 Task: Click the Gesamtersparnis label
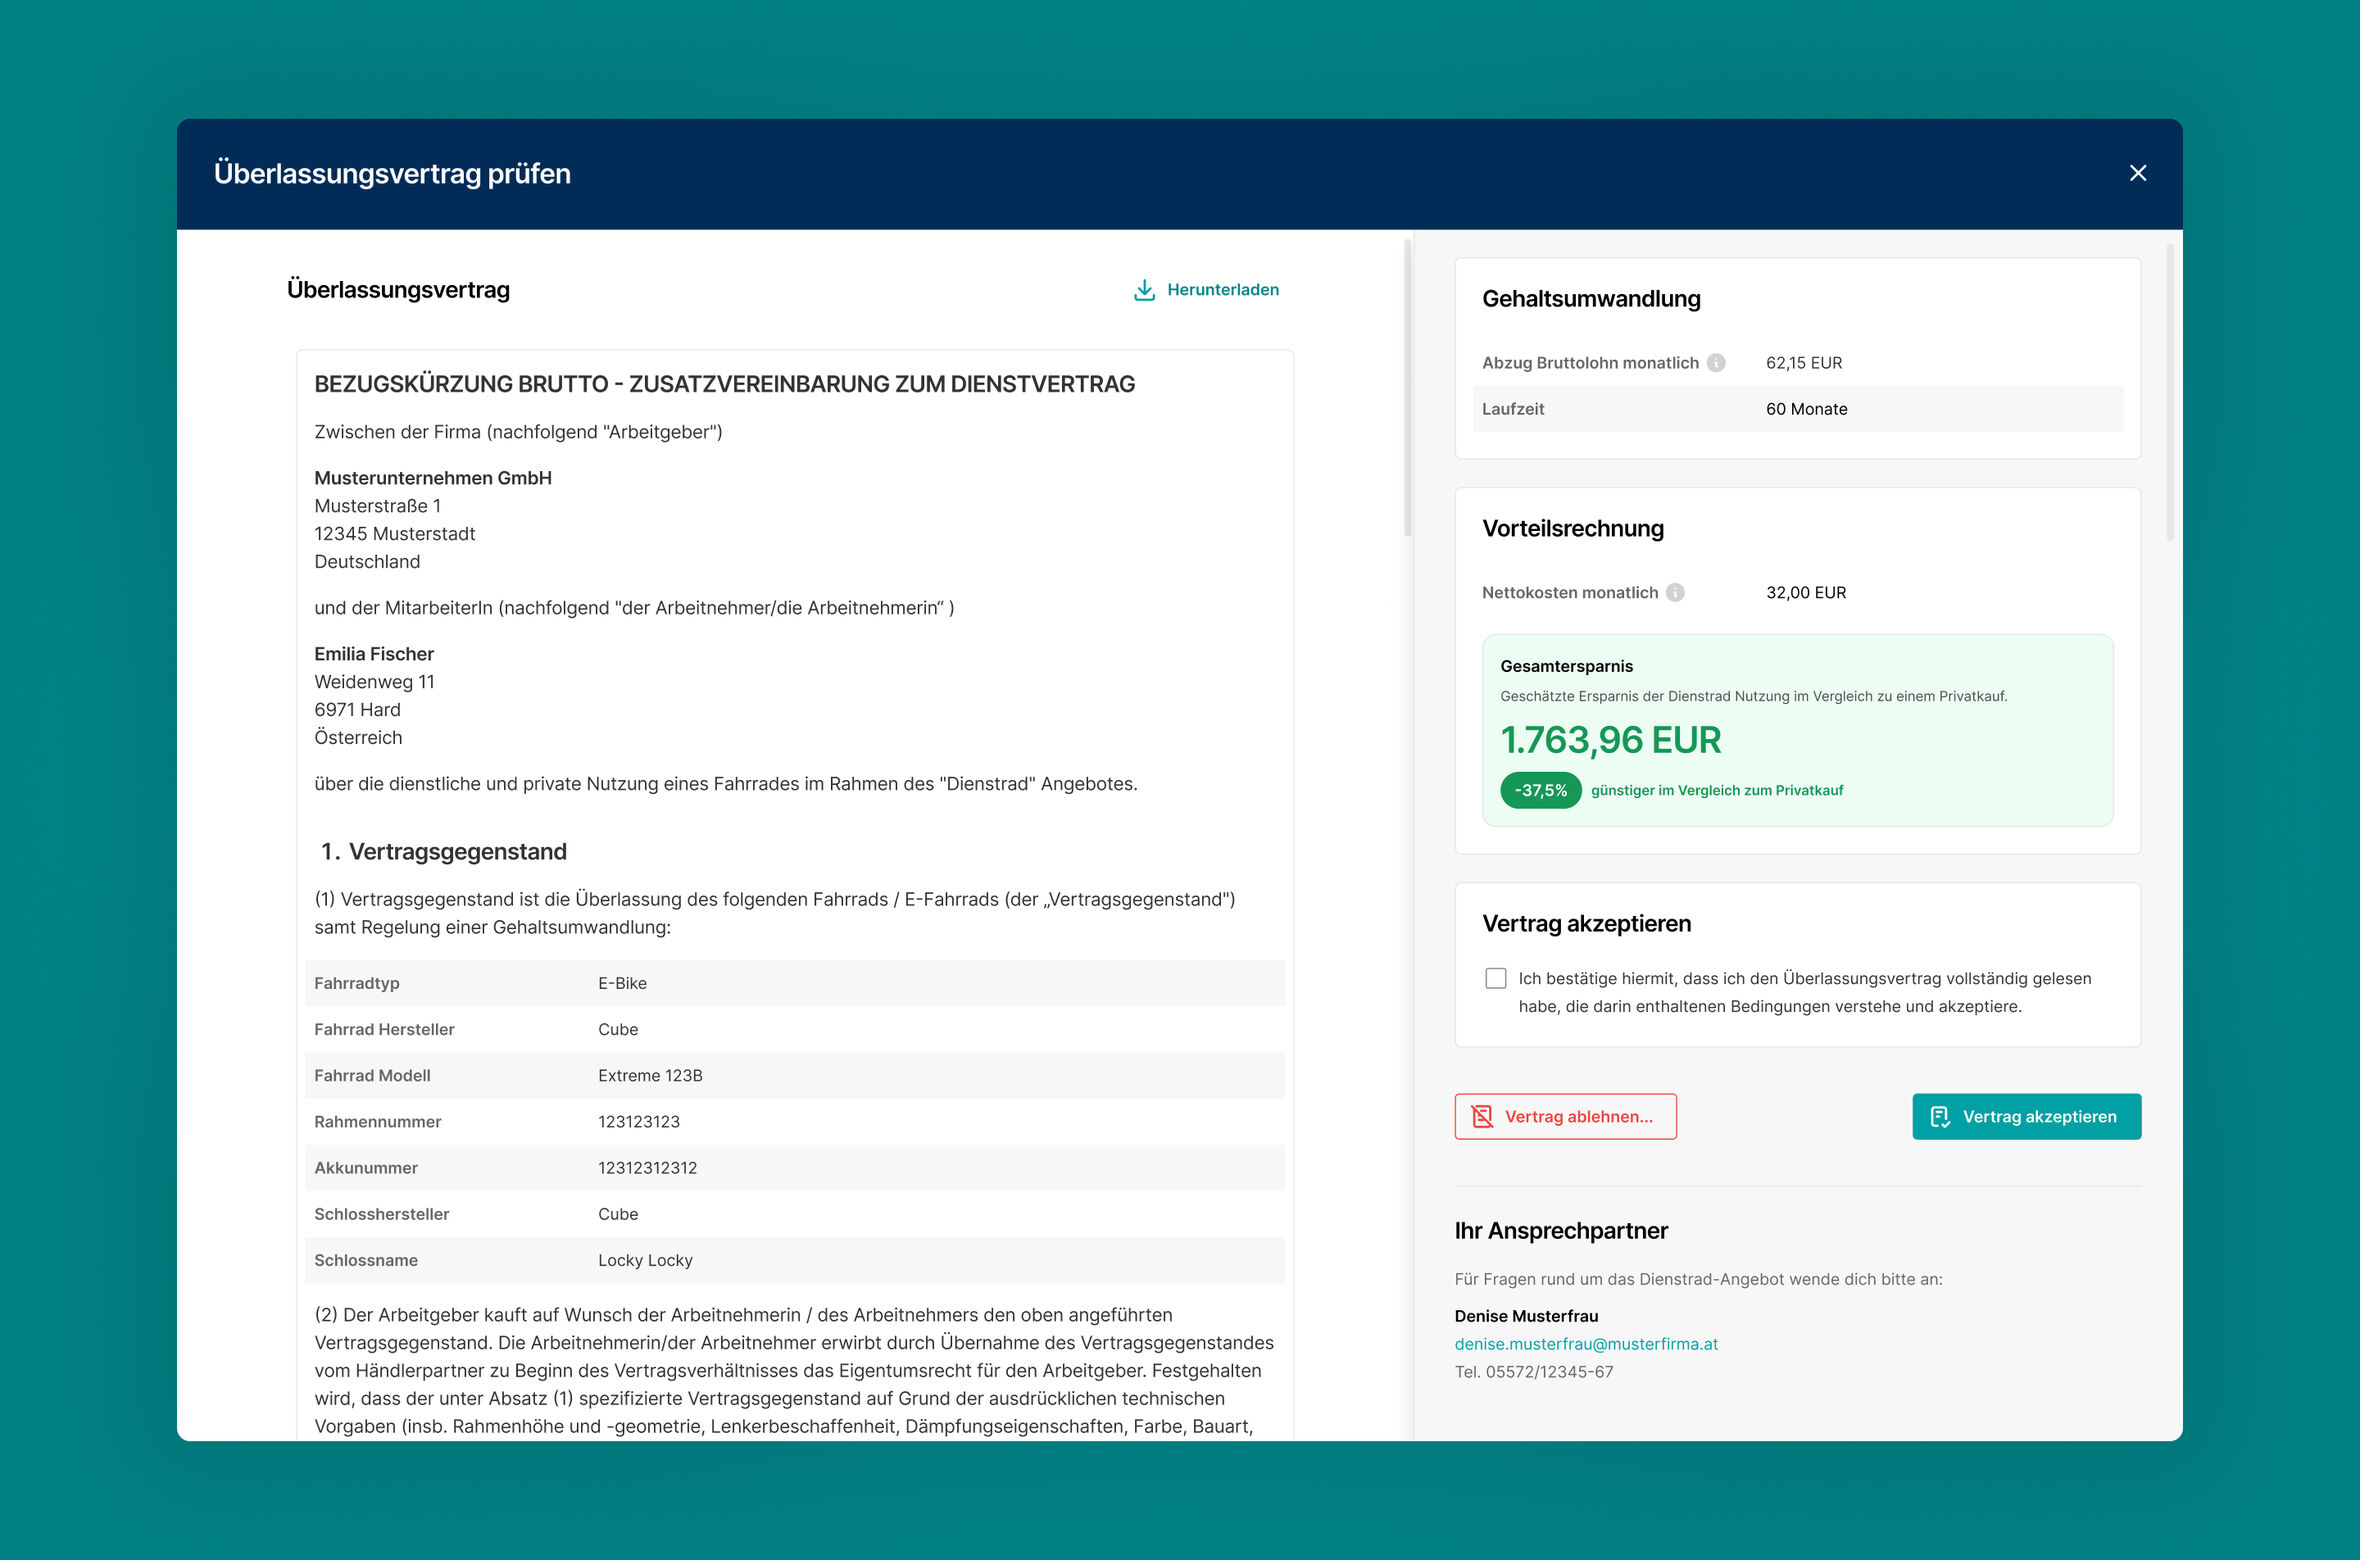1566,666
